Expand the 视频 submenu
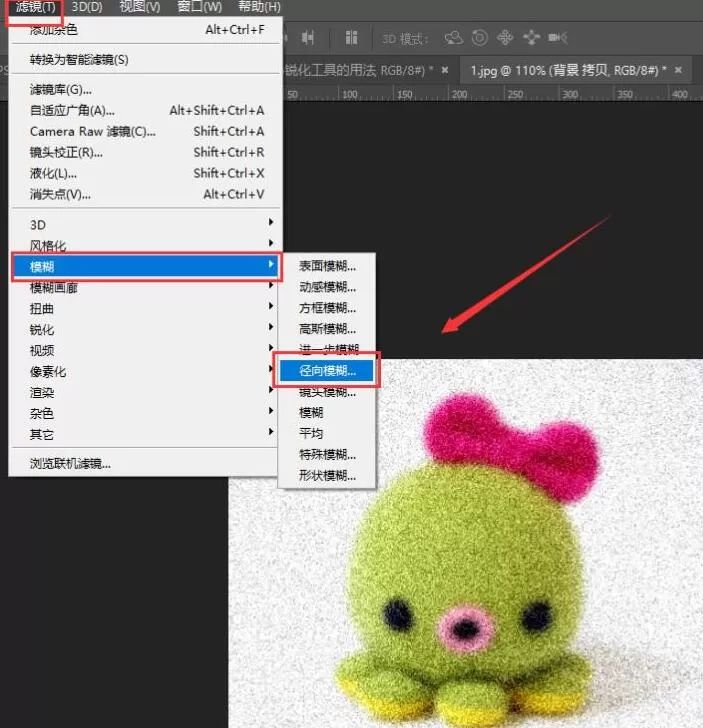Image resolution: width=703 pixels, height=728 pixels. tap(145, 351)
